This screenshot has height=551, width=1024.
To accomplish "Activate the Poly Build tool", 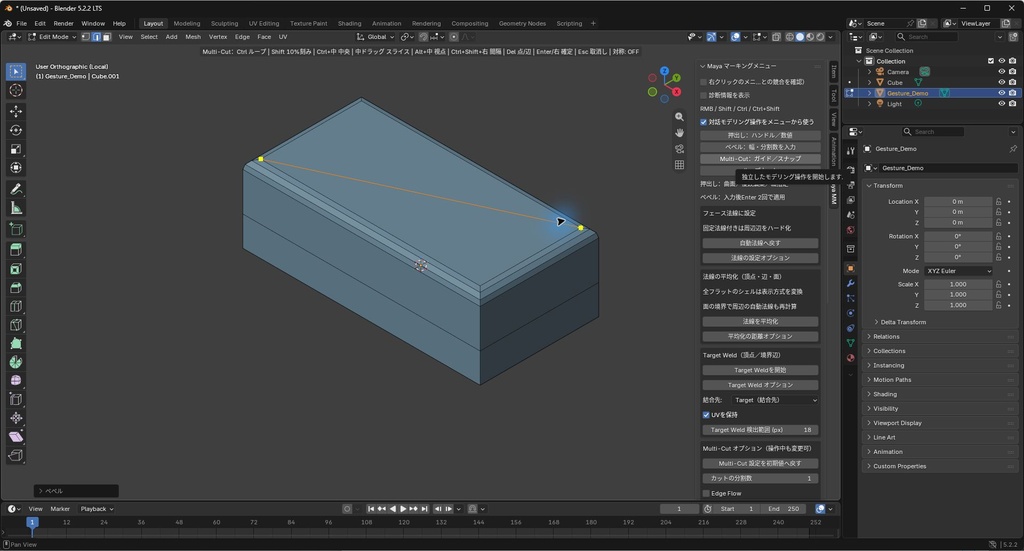I will [x=16, y=343].
